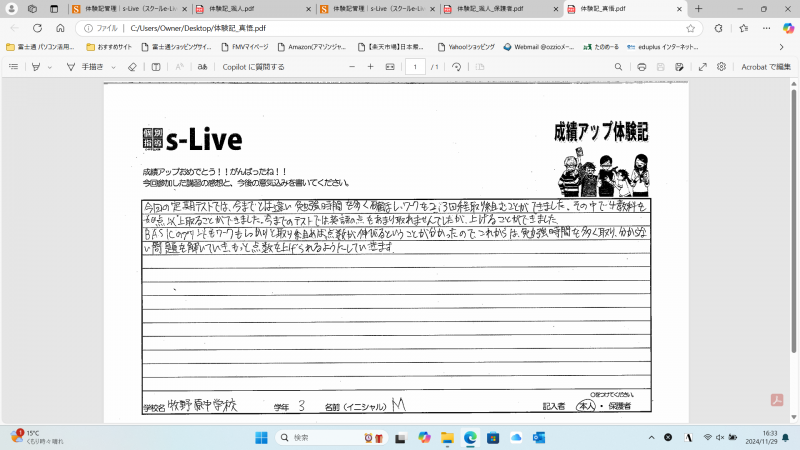Expand the 手描き draw options dropdown
Viewport: 800px width, 450px height.
pos(113,67)
